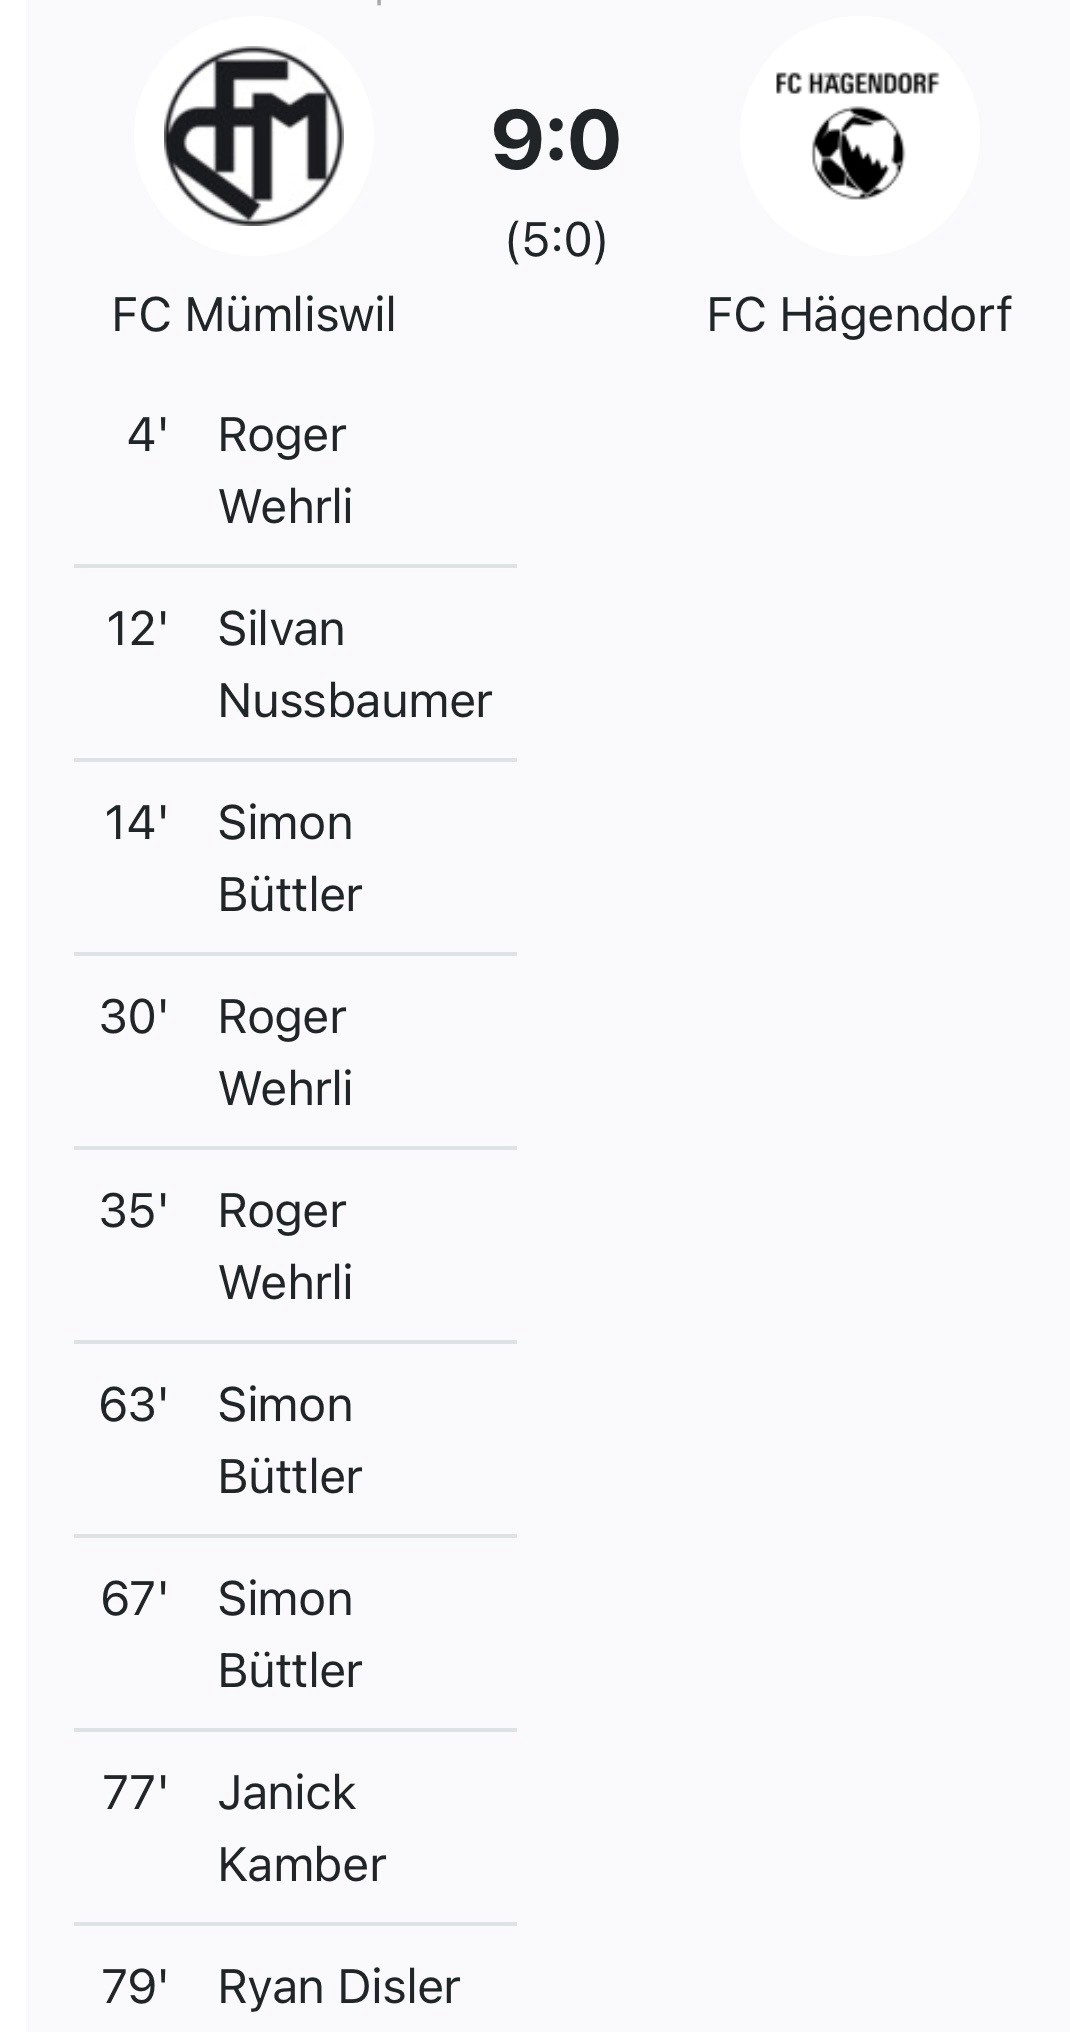Tap the FC Hägendorf club logo
This screenshot has width=1070, height=2032.
pos(859,136)
